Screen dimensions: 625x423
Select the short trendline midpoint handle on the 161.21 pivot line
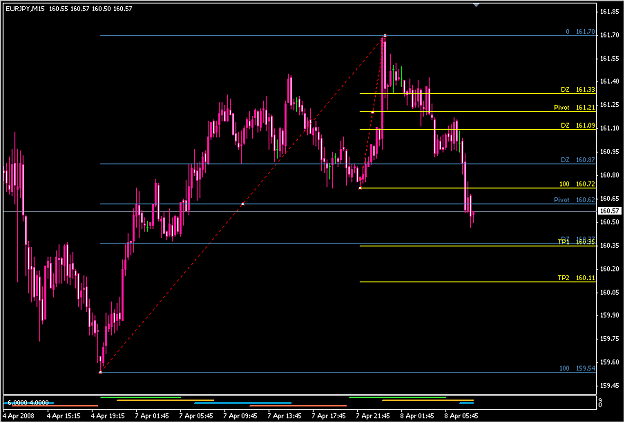tap(373, 112)
